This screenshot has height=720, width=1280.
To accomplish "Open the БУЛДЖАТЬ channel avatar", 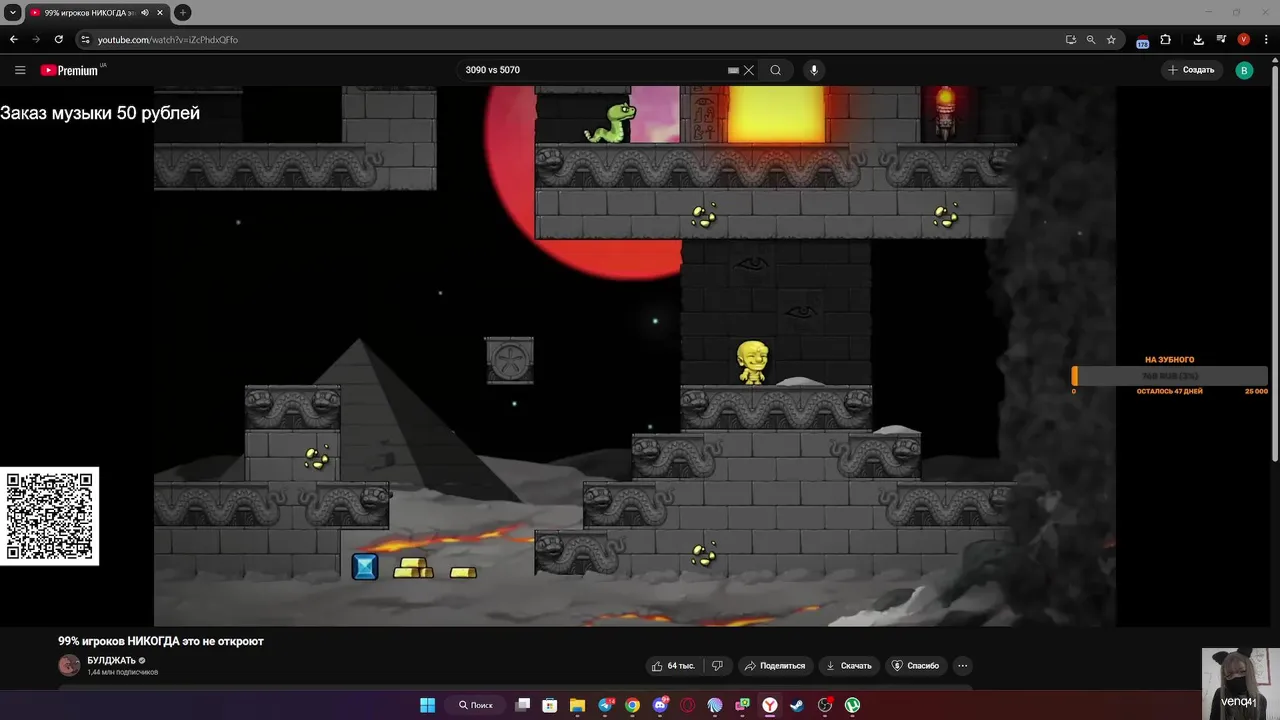I will tap(69, 665).
